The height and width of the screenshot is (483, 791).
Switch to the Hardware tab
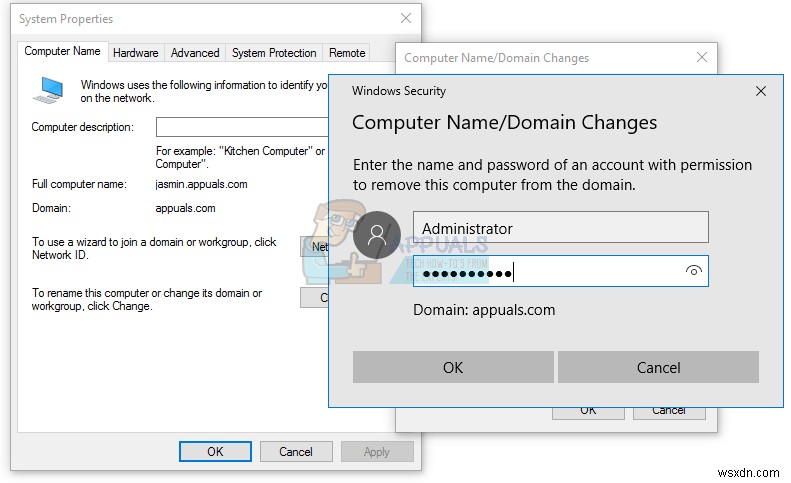tap(135, 53)
